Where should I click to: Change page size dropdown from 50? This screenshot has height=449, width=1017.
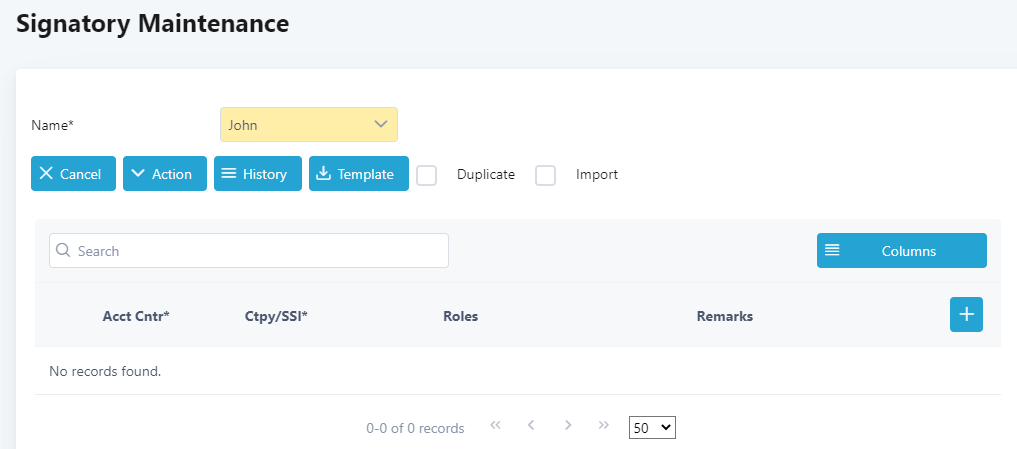(652, 428)
